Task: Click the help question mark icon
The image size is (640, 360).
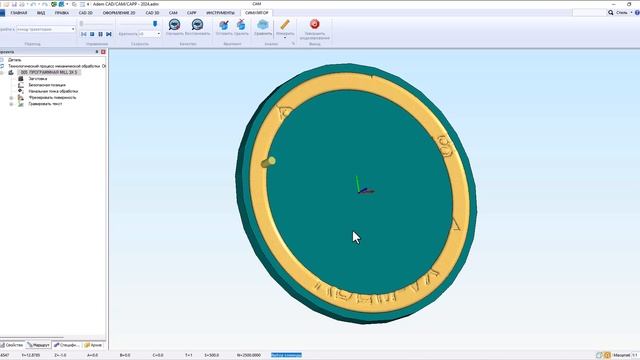Action: 637,13
